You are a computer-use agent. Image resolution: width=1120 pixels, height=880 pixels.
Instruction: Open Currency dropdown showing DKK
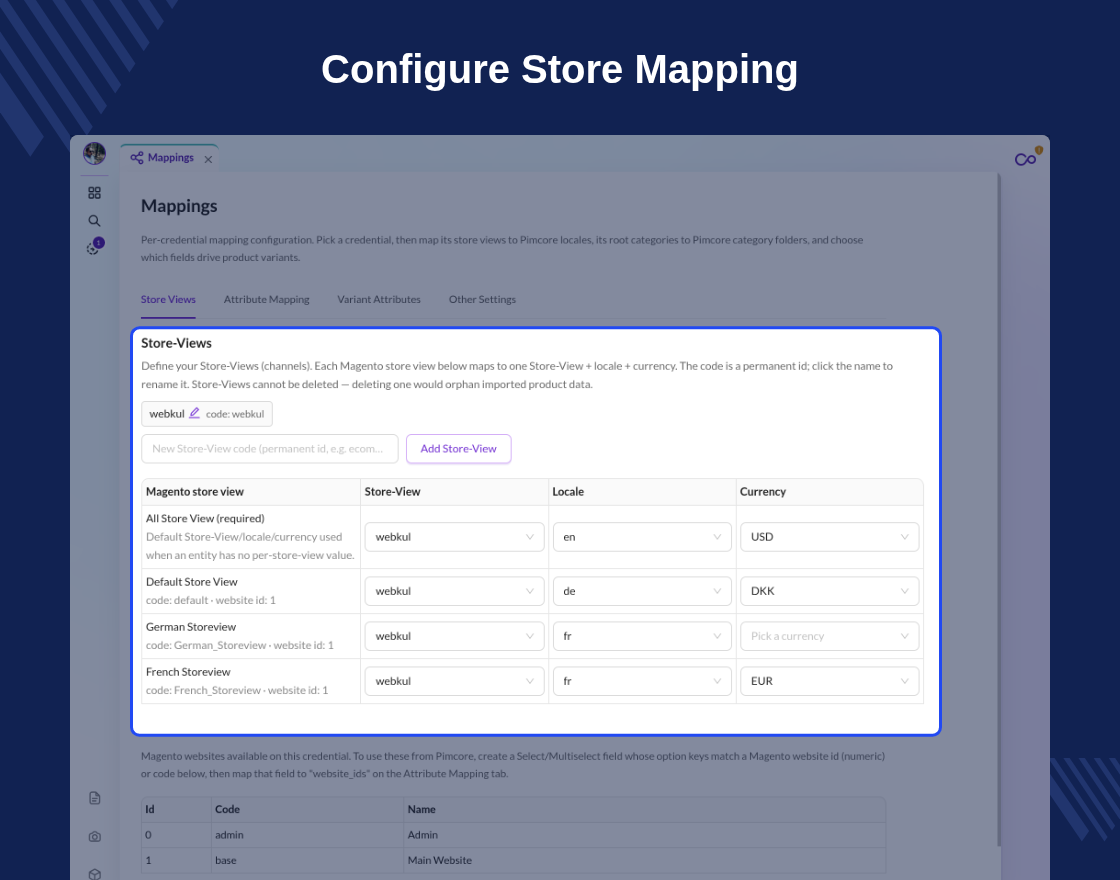pos(829,591)
